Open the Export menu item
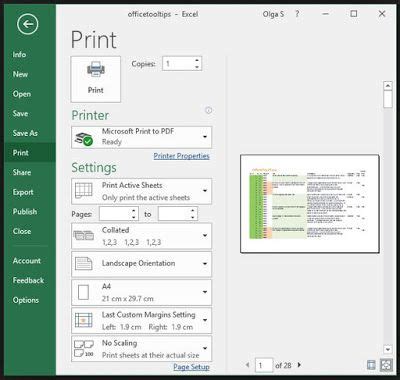This screenshot has height=380, width=400. click(23, 192)
